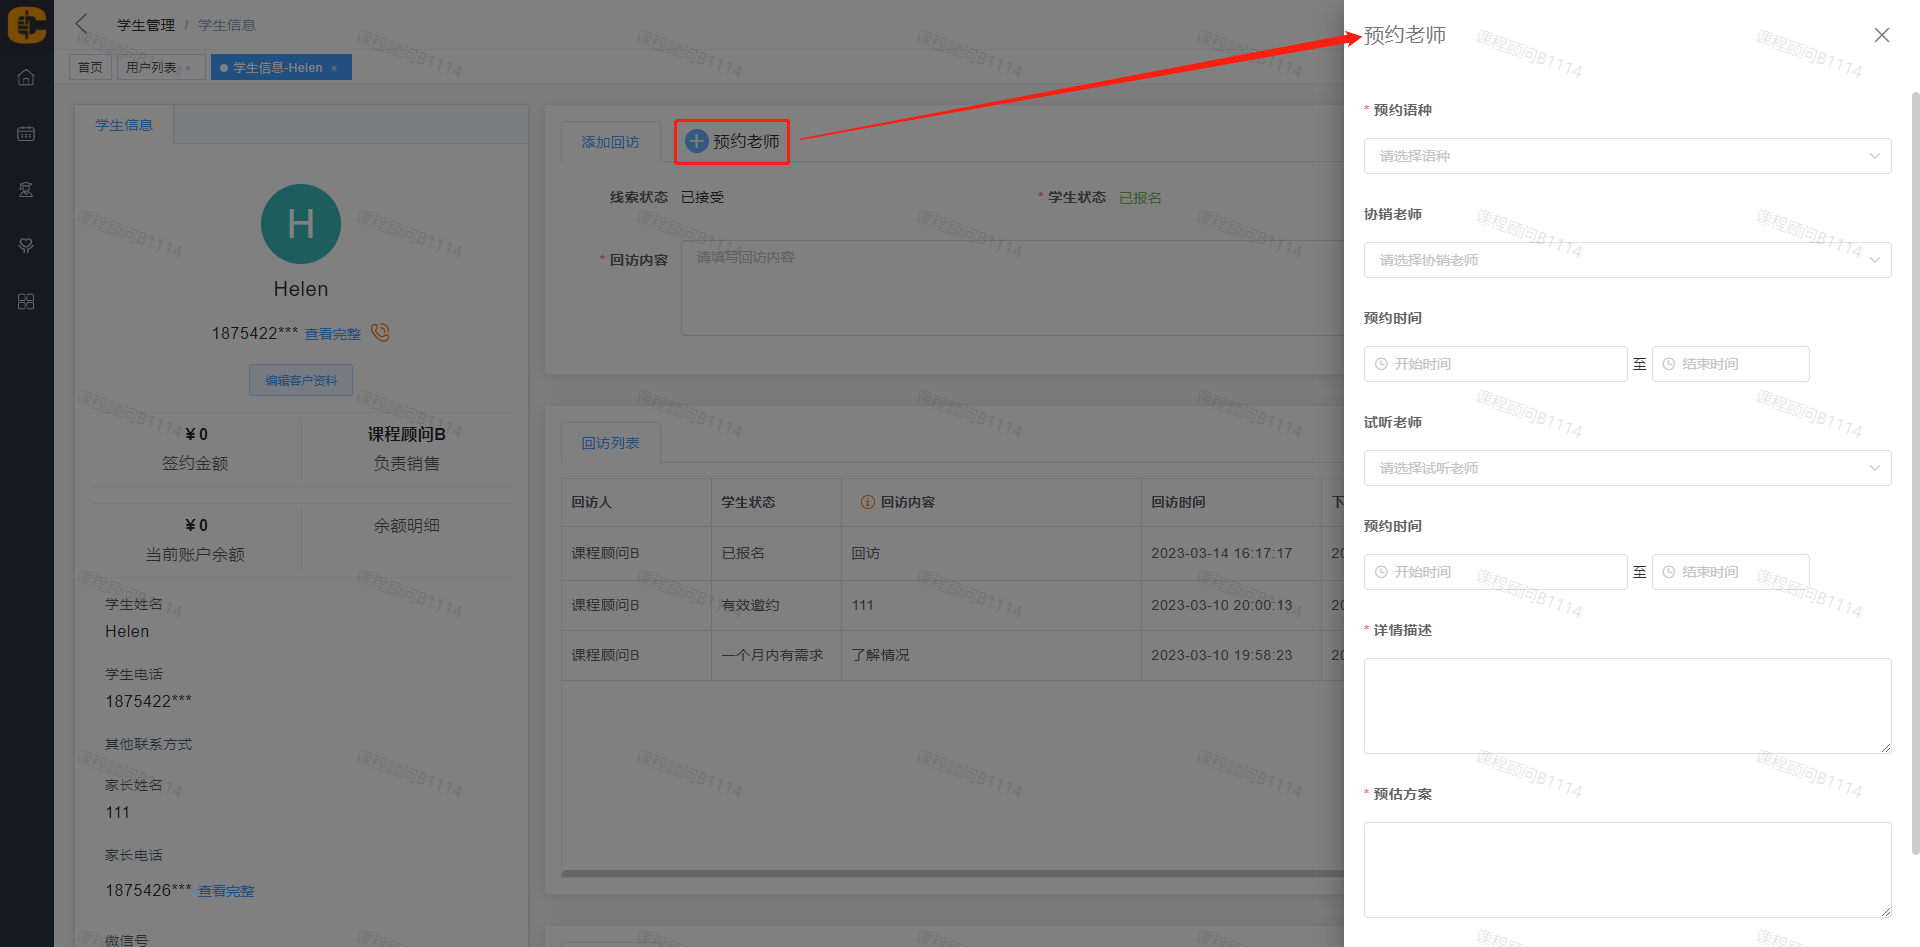Click 查看完整 link next to student phone

pyautogui.click(x=332, y=334)
